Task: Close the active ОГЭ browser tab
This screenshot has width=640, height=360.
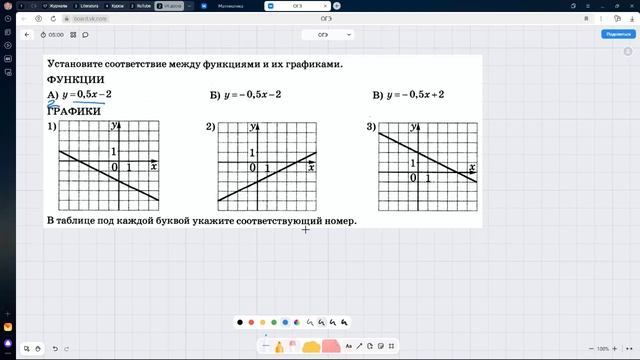Action: click(325, 6)
